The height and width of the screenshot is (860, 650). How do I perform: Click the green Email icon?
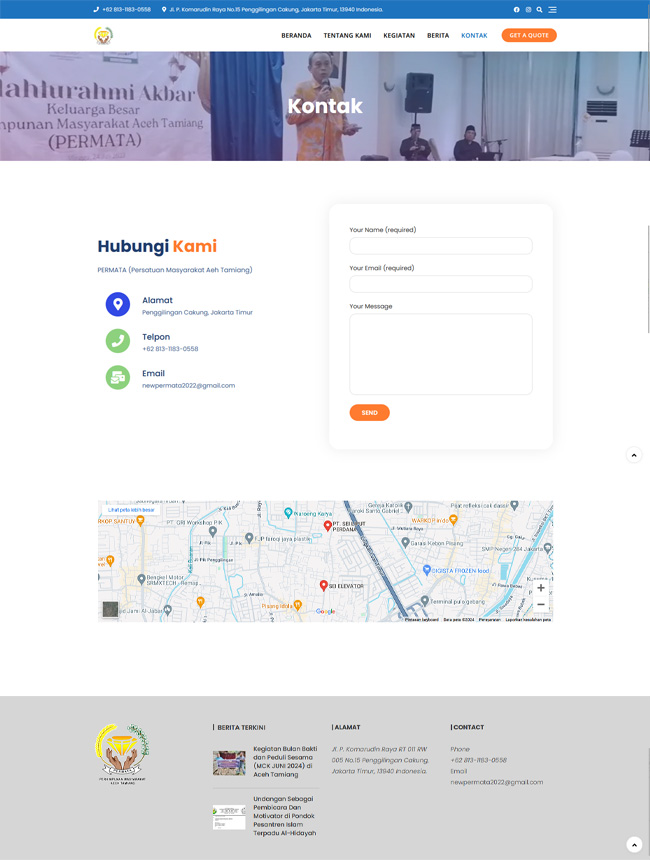pyautogui.click(x=118, y=377)
